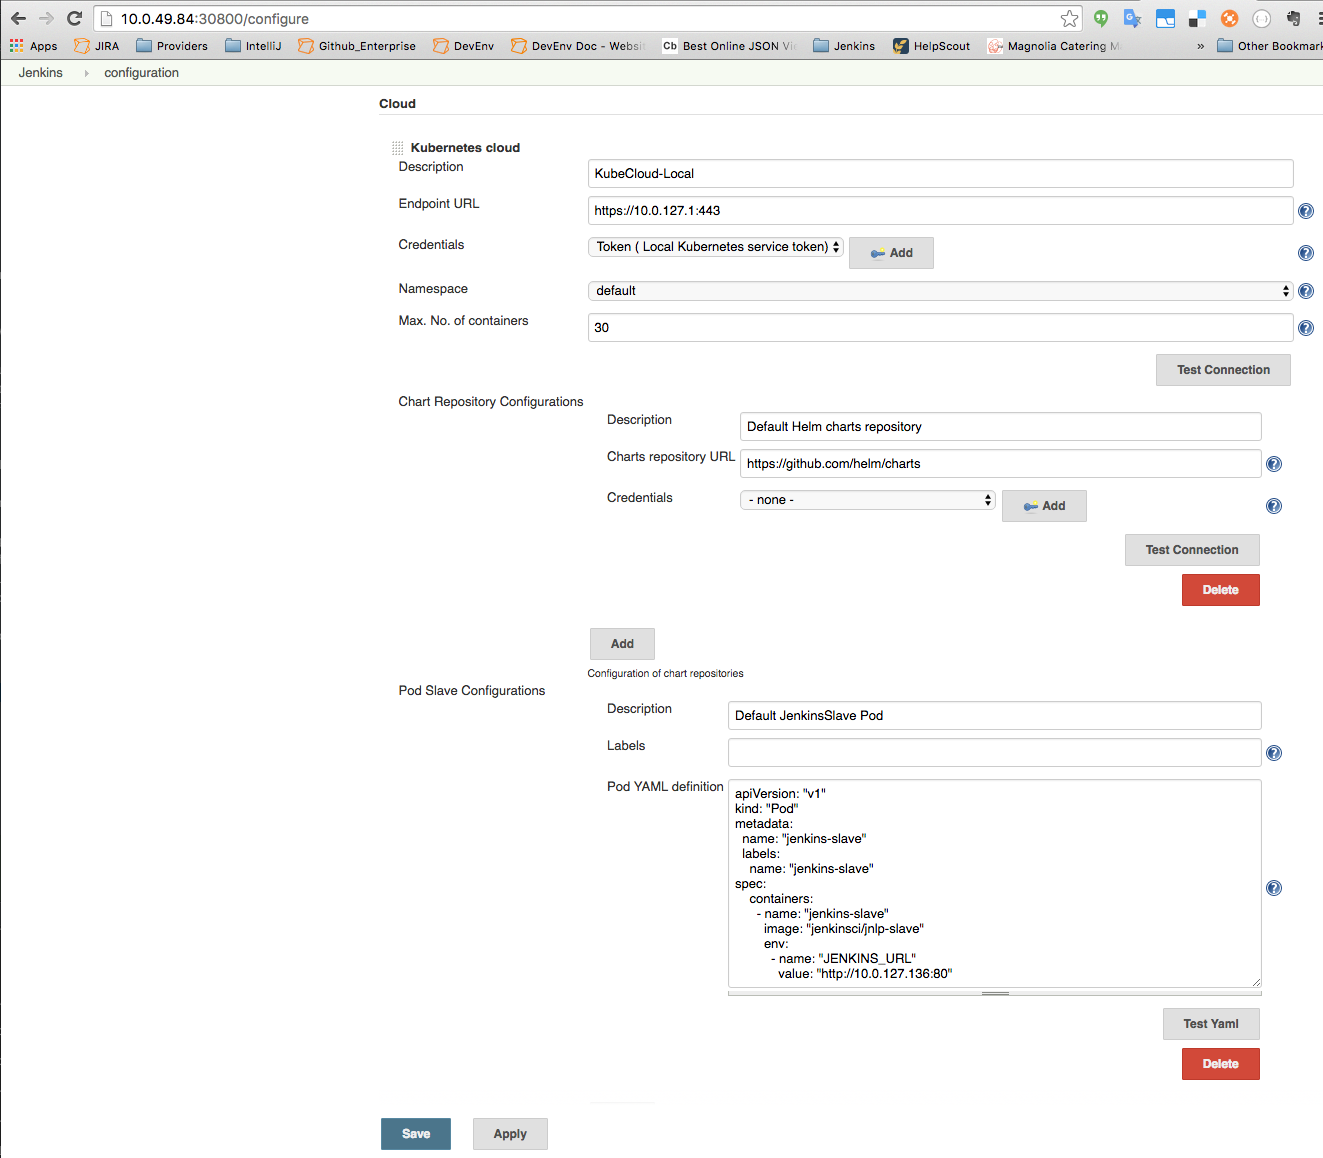The width and height of the screenshot is (1323, 1158).
Task: Open Kubernetes Credentials token dropdown
Action: pos(716,247)
